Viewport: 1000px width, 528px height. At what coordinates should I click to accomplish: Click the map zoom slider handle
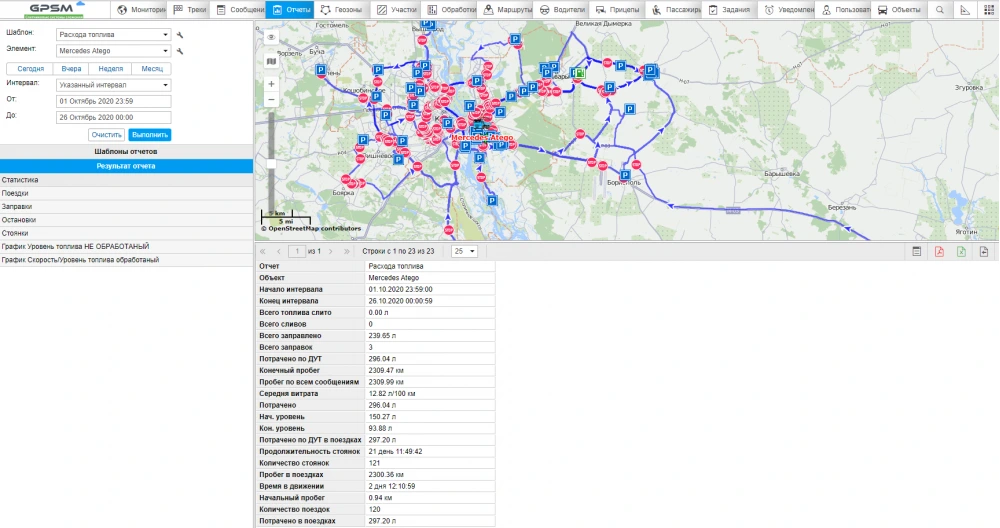pyautogui.click(x=271, y=165)
